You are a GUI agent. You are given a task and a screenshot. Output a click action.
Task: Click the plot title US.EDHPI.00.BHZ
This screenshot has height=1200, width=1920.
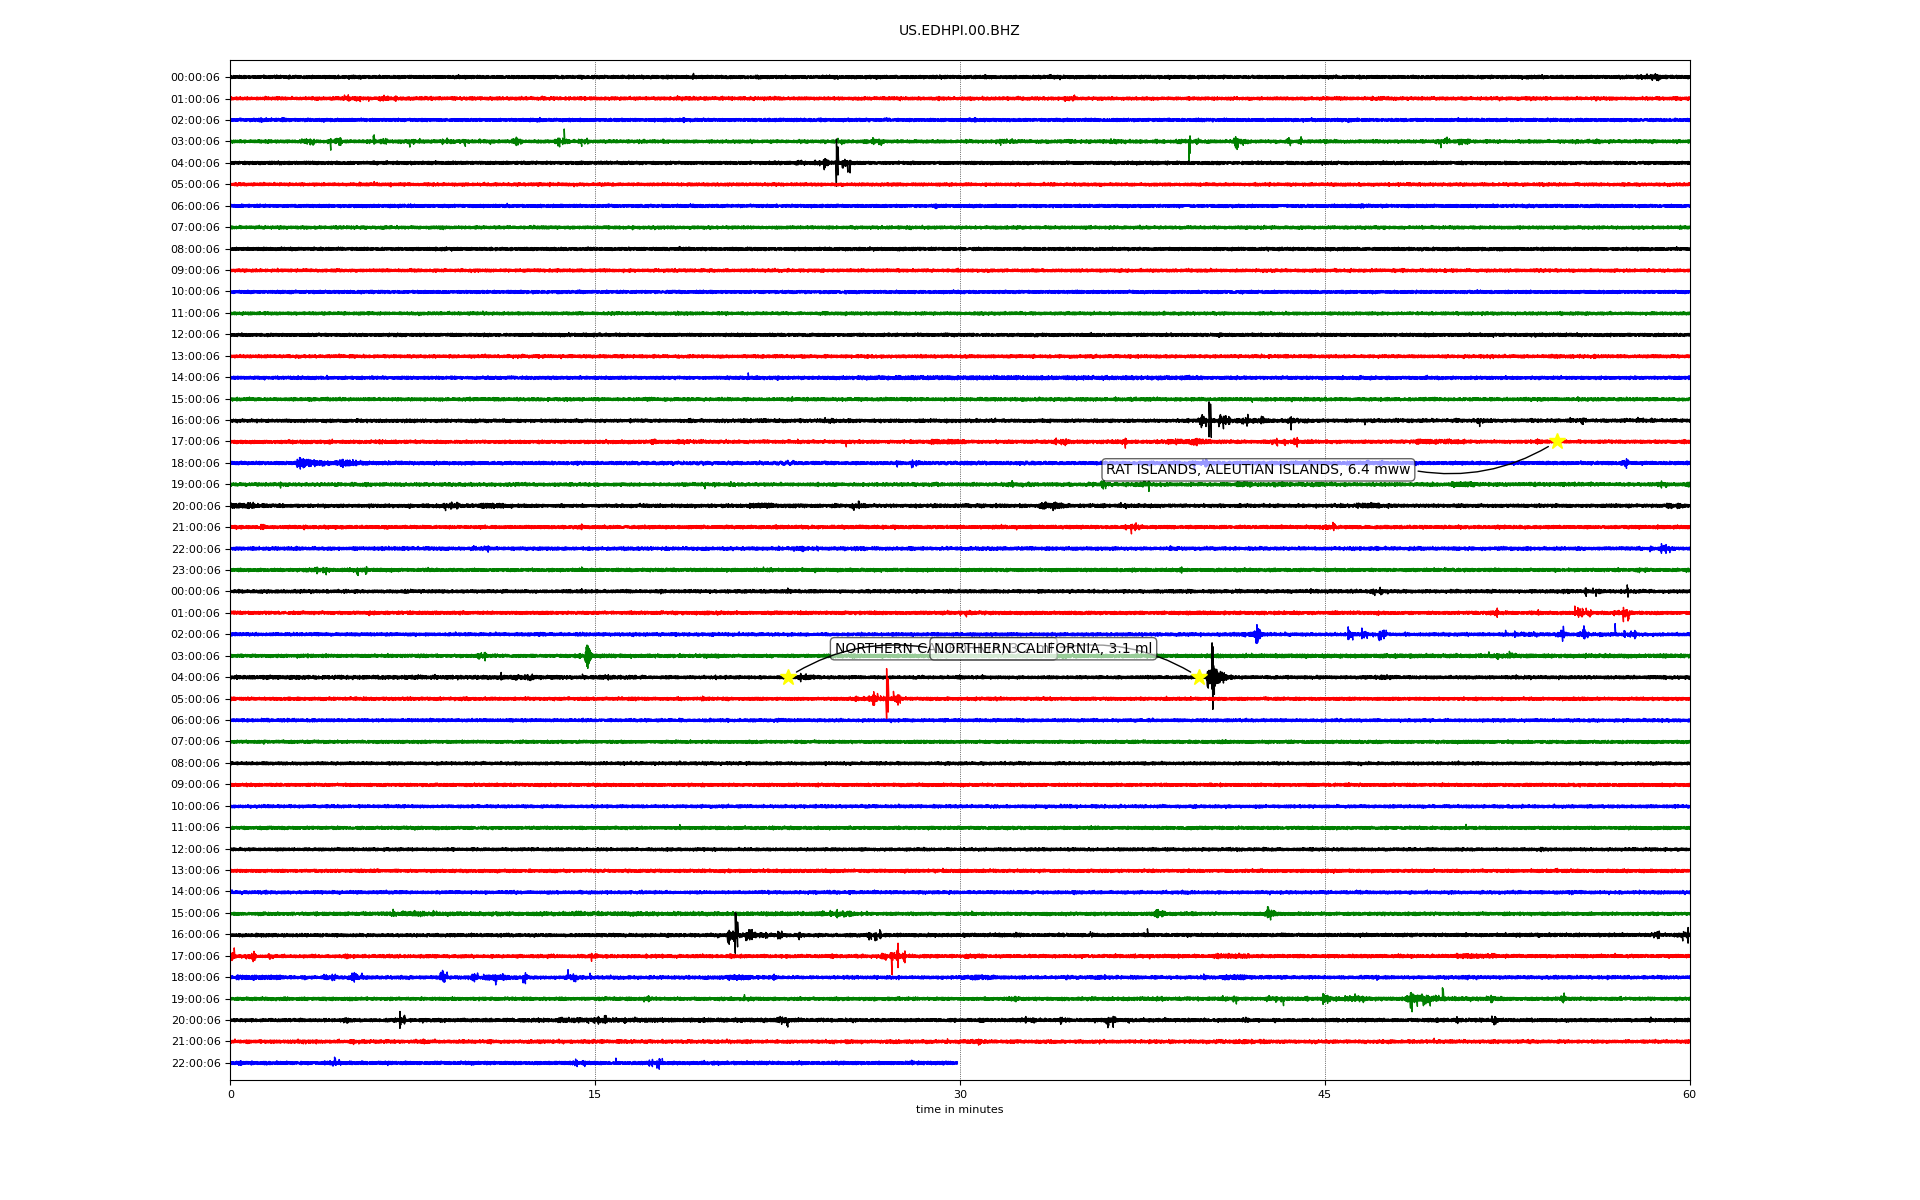pos(959,31)
